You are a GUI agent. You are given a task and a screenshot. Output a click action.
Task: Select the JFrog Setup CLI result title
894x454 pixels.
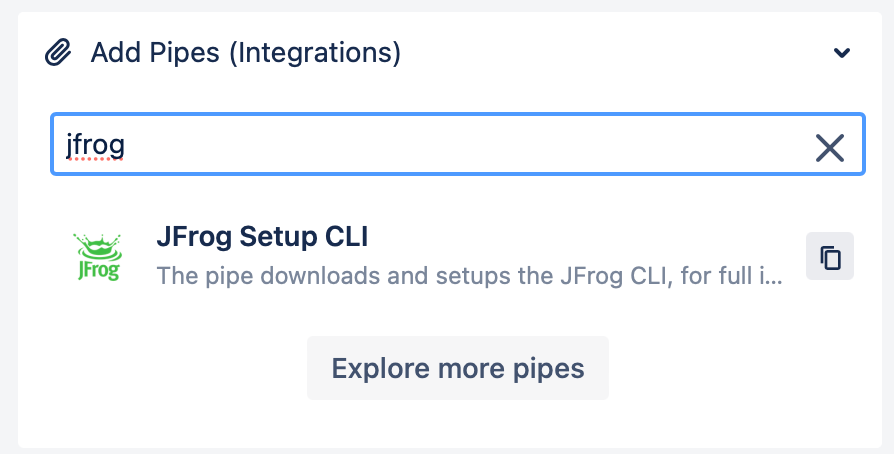[262, 236]
